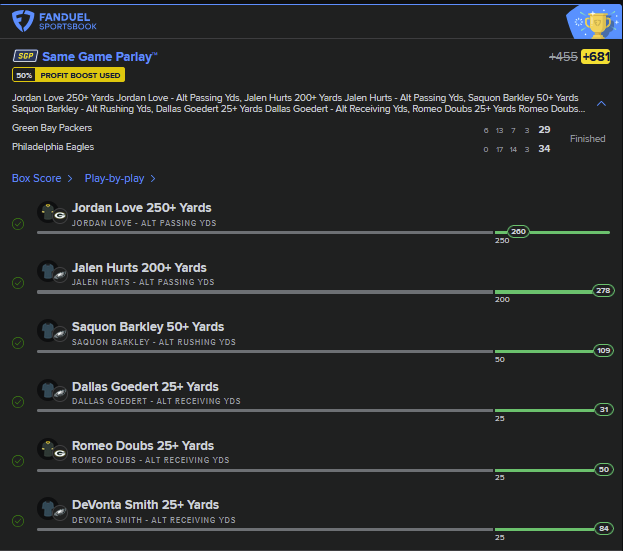Click the 278 marker on Jalen Hurts bar
This screenshot has height=551, width=623.
603,291
